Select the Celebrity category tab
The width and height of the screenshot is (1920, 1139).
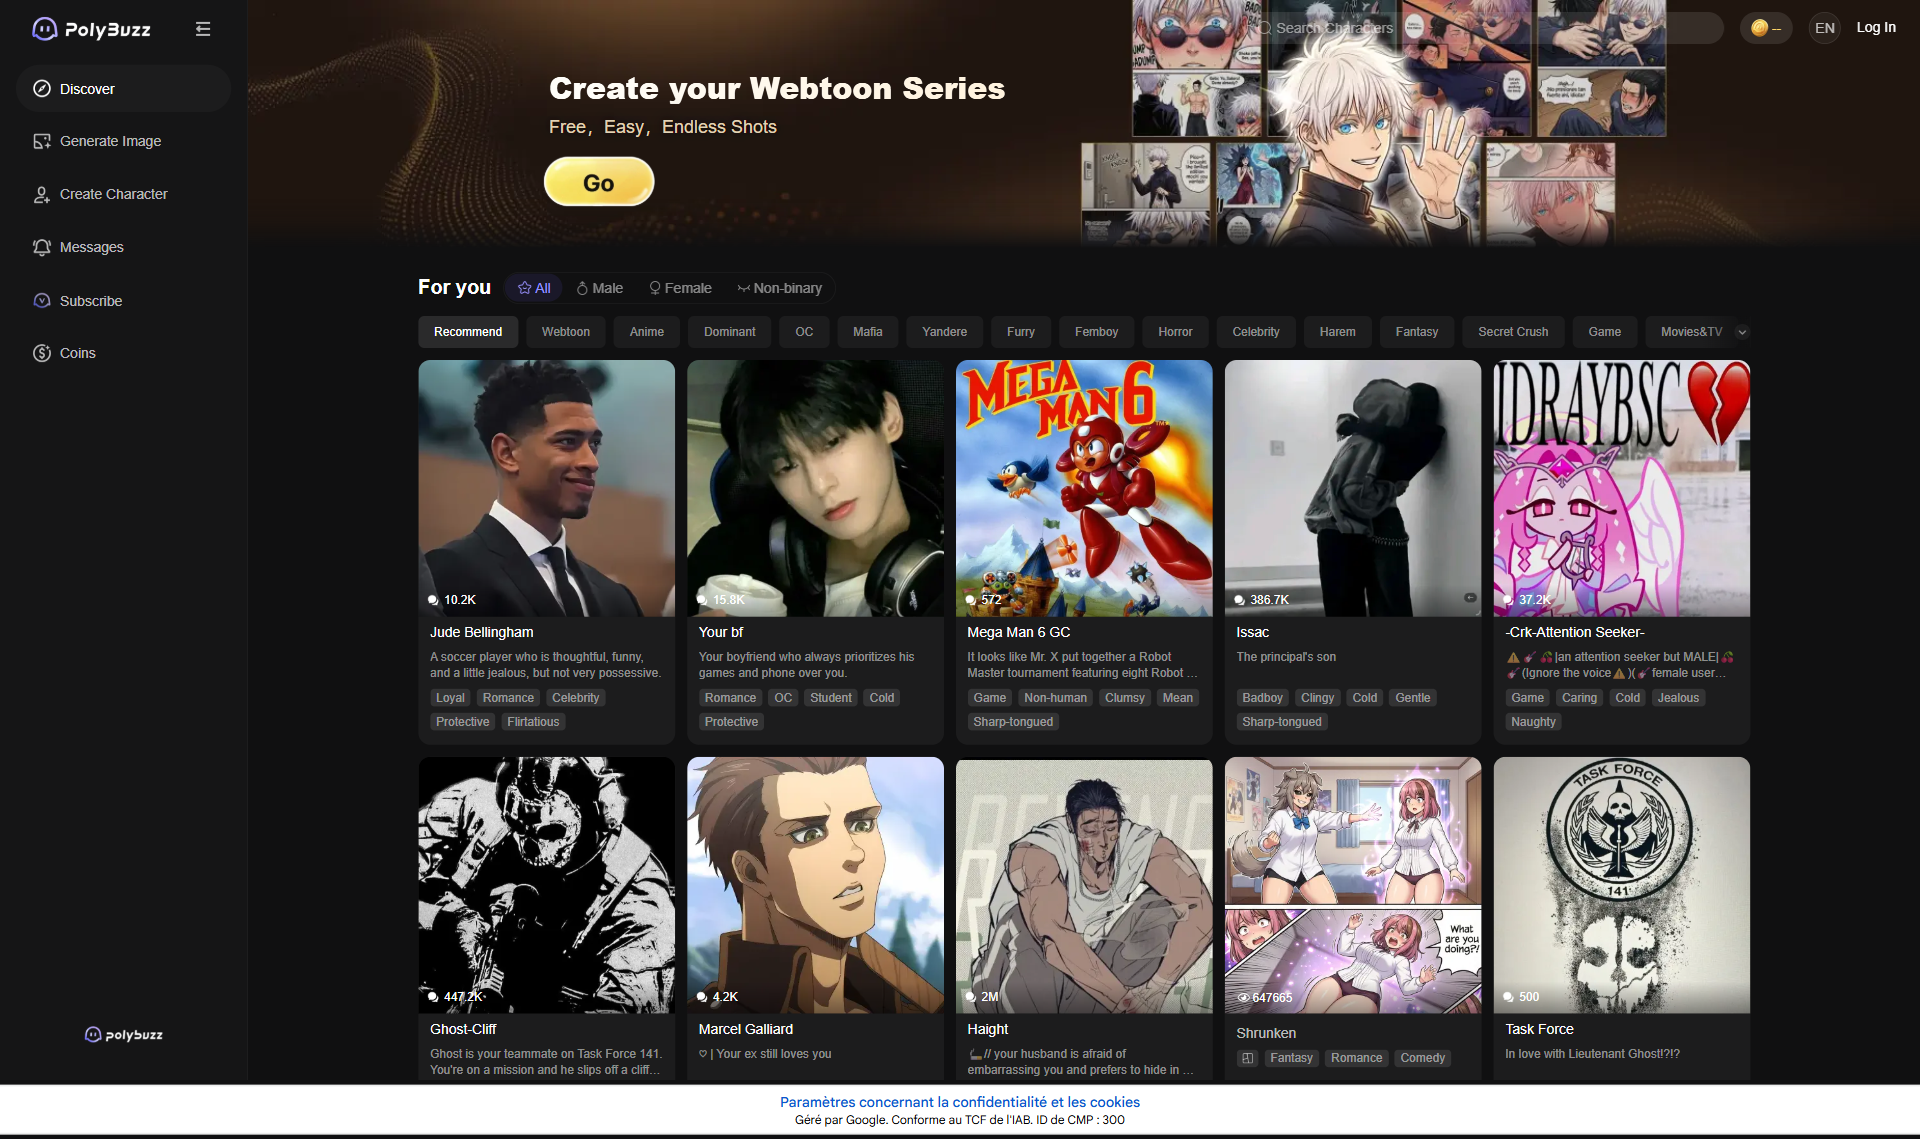pos(1256,332)
